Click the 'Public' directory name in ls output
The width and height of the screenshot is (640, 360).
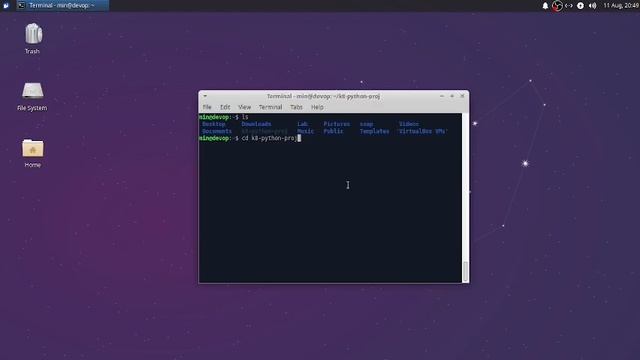pos(333,131)
